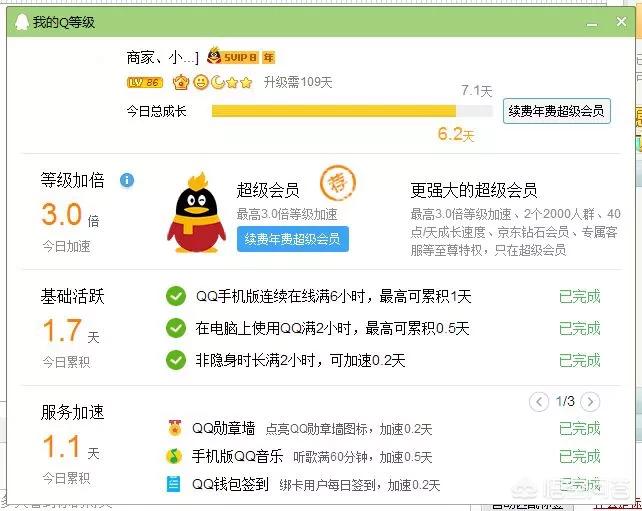Click the green check for 在电脑上使用QQ

point(176,328)
